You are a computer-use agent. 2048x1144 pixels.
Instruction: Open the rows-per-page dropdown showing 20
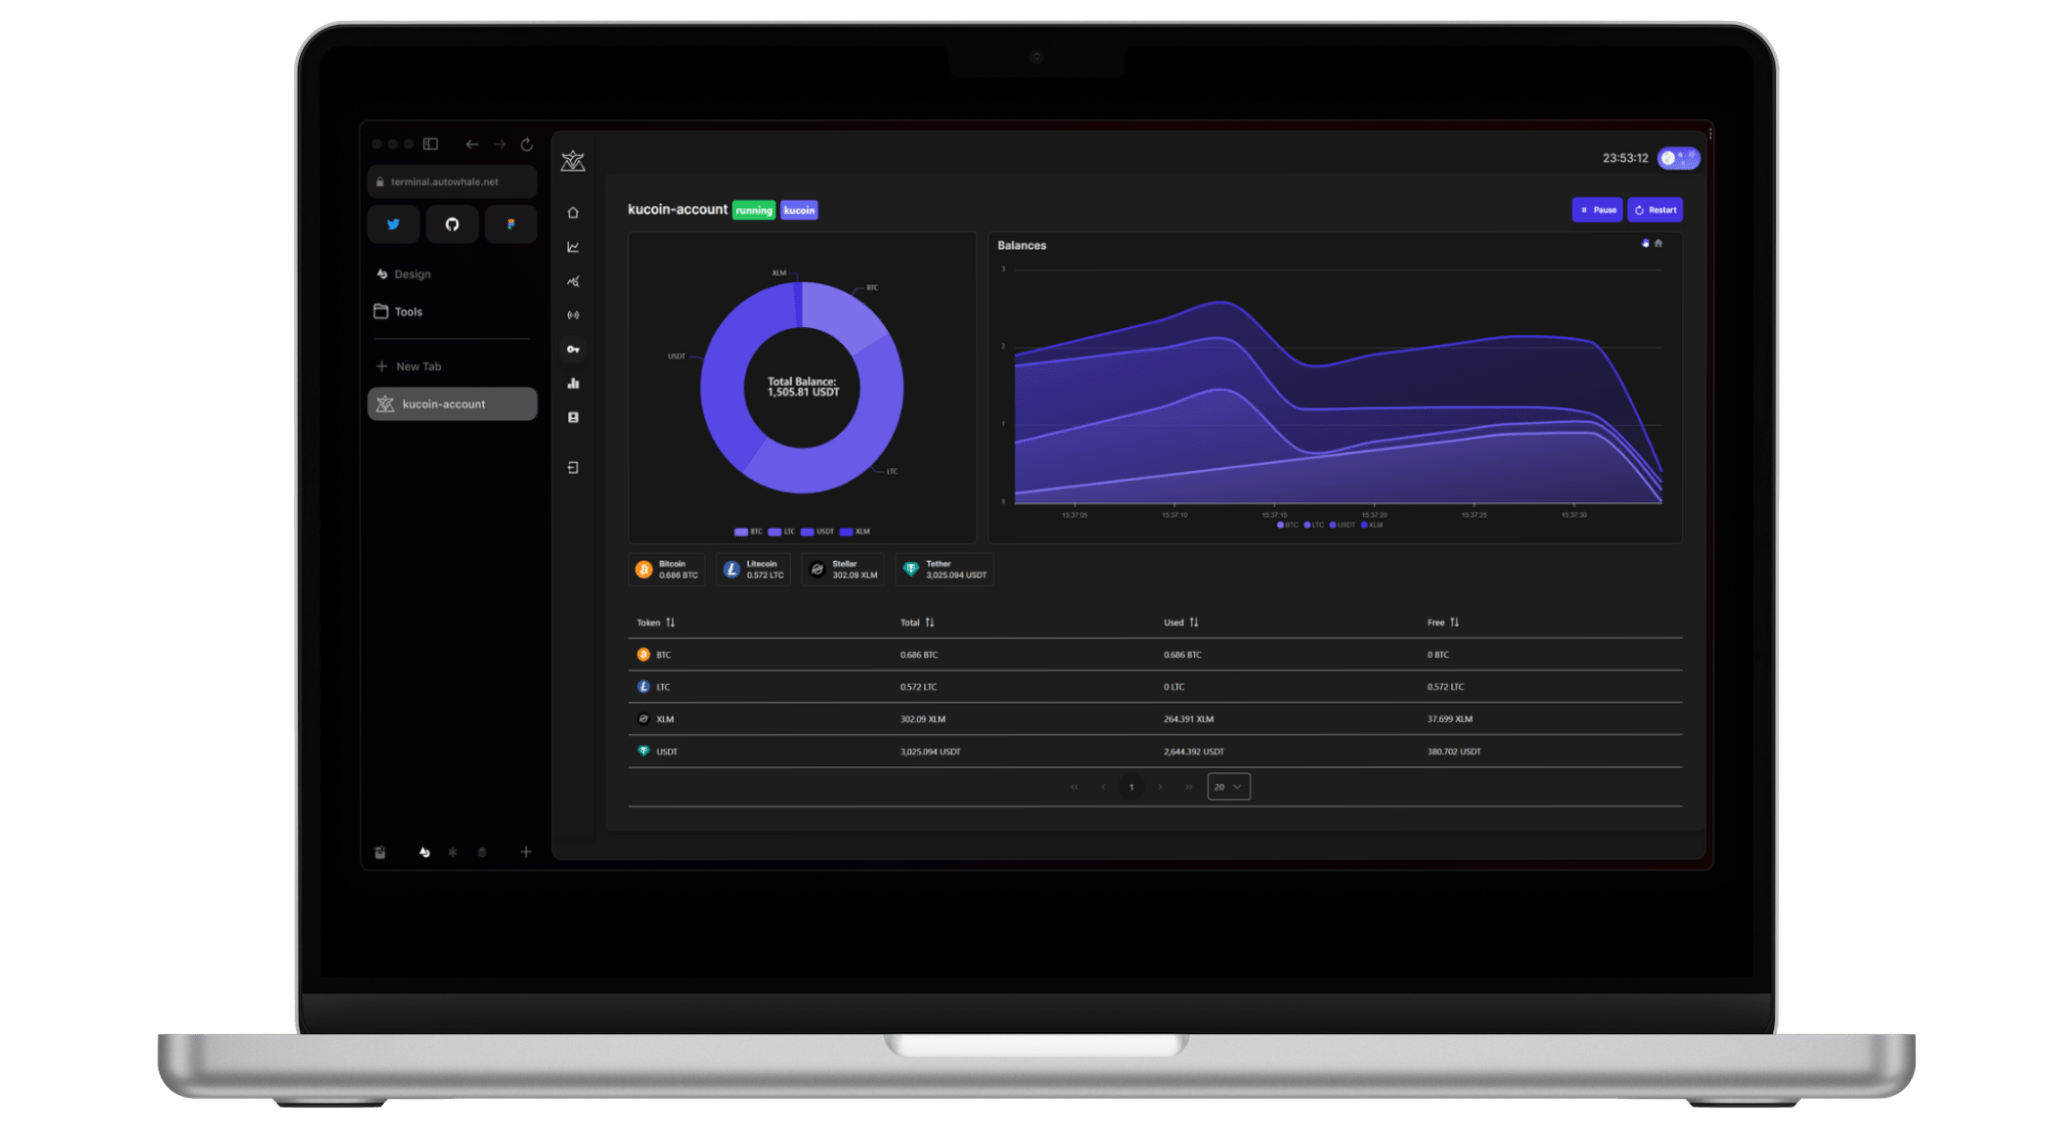[x=1228, y=787]
